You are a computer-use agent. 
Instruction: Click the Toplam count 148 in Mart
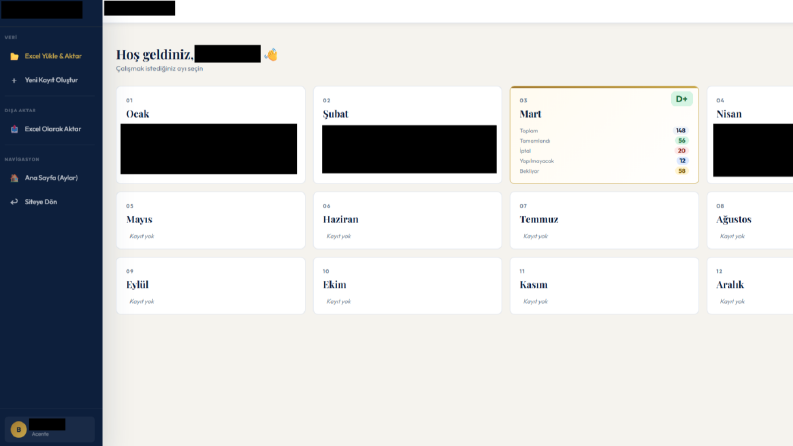(x=681, y=130)
